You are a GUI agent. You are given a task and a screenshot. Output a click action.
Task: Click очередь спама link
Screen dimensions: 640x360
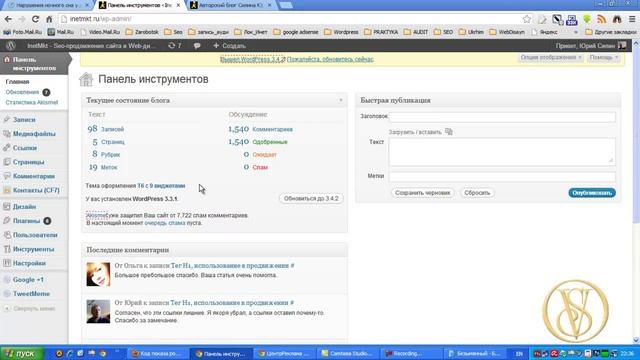(165, 223)
